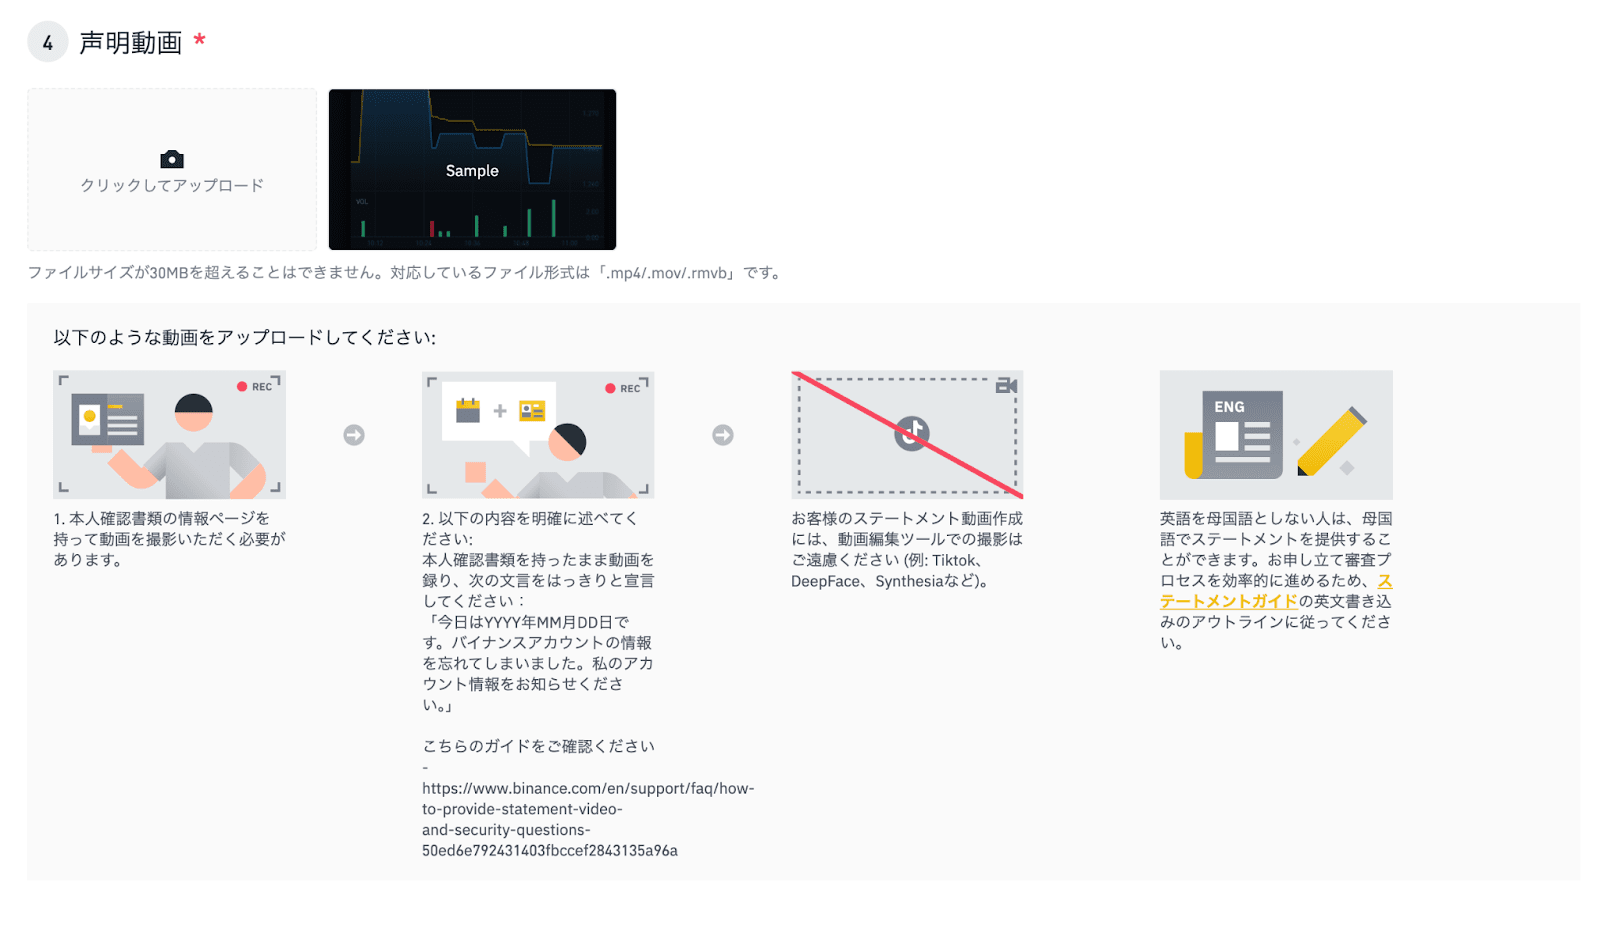
Task: Click the yellow pencil icon
Action: [1332, 441]
